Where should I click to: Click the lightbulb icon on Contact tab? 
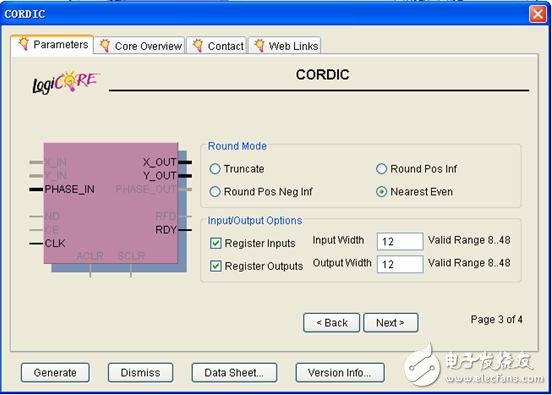[x=198, y=45]
